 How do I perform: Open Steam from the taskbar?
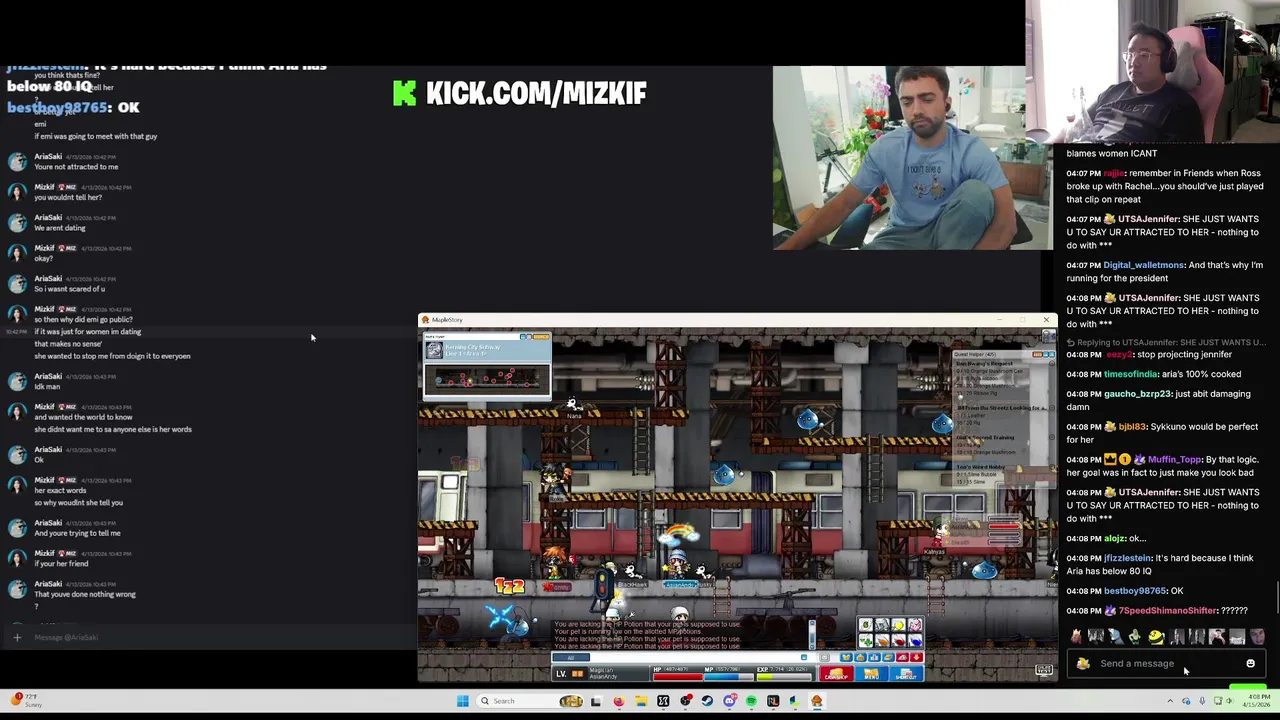707,701
